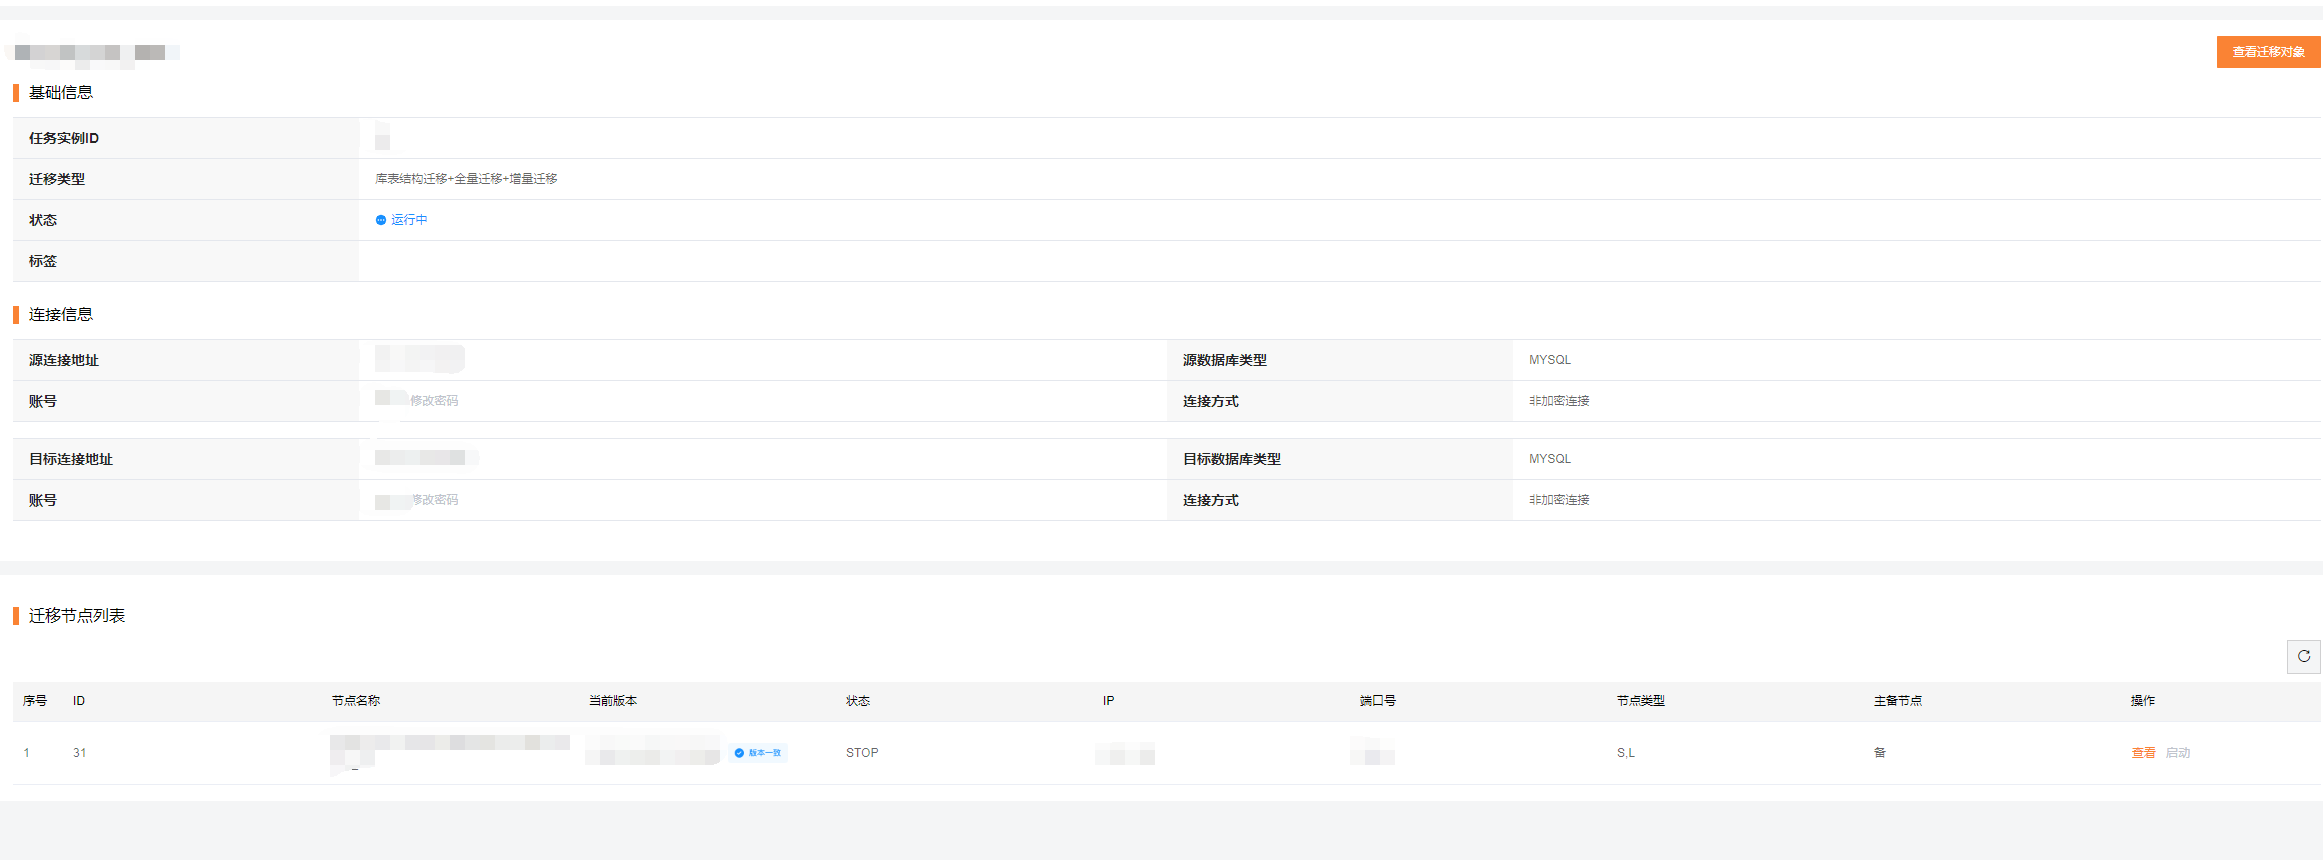
Task: Open 查看迁移对象 to view migration objects
Action: tap(2268, 52)
